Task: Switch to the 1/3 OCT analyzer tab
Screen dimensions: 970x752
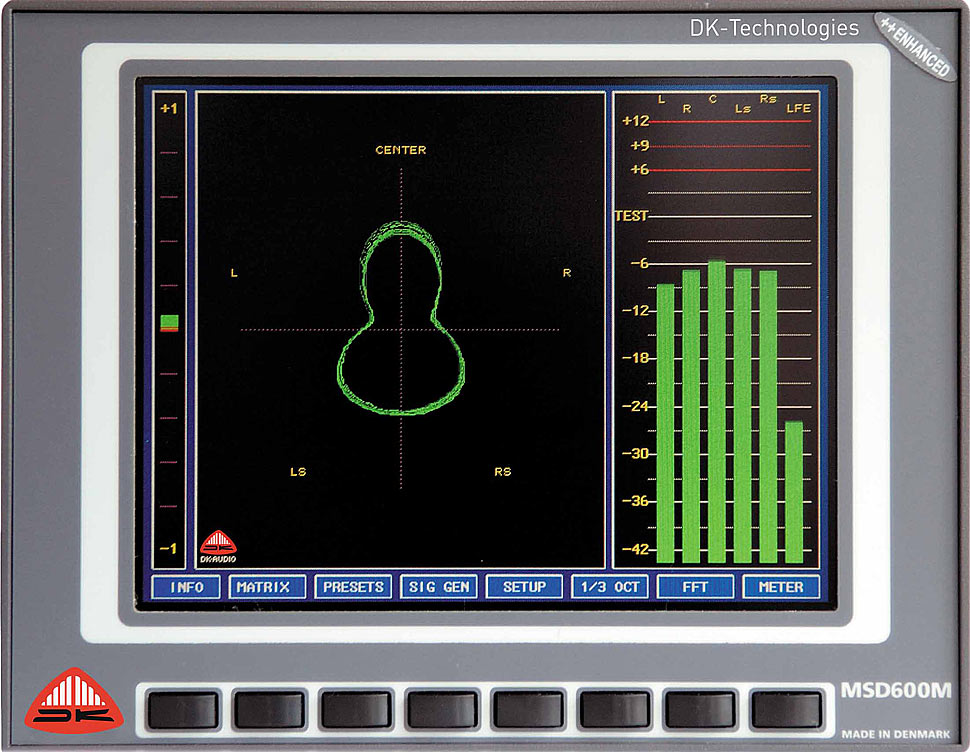Action: coord(610,587)
